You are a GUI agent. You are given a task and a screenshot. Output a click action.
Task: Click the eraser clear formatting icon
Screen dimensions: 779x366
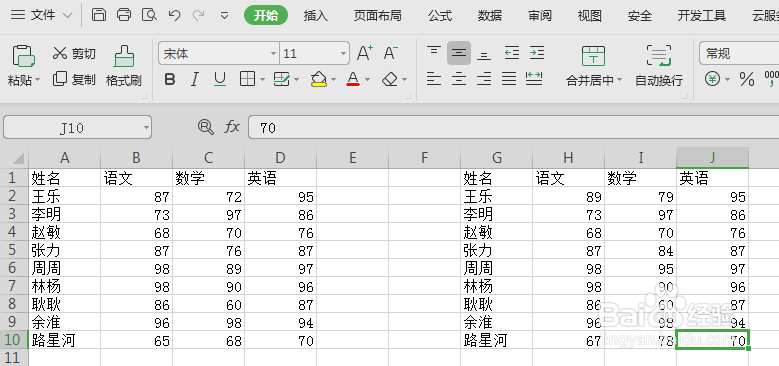coord(390,79)
